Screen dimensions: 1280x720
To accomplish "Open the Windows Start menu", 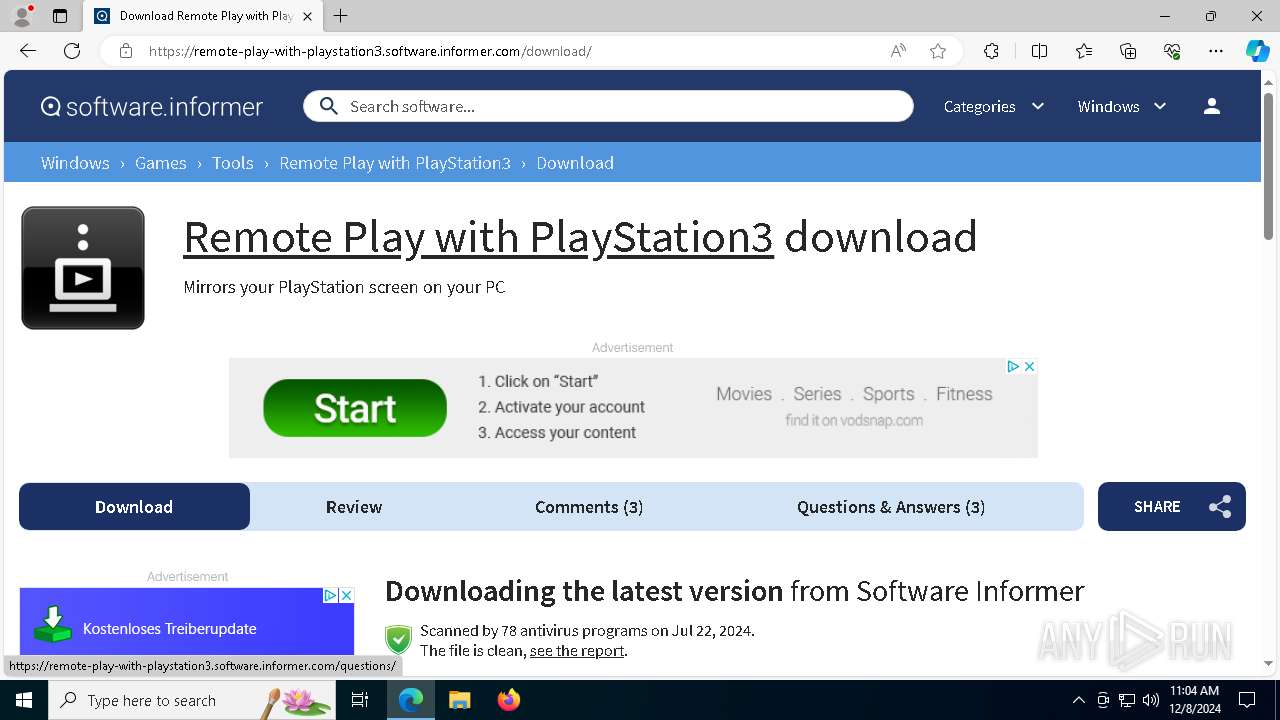I will [24, 700].
